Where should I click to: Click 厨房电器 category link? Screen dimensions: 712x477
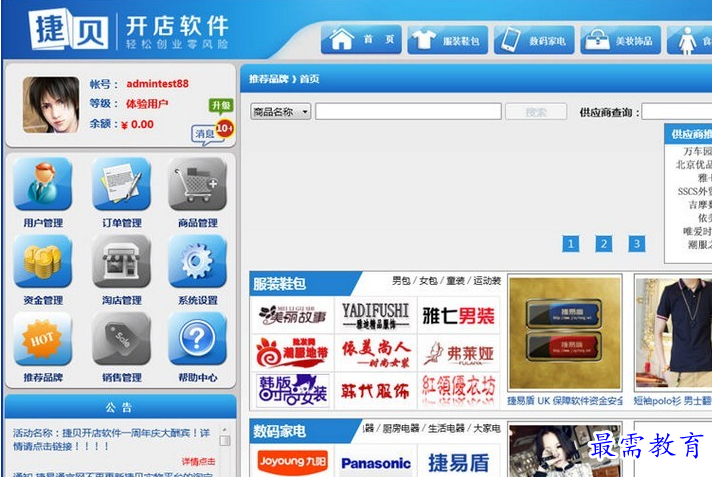coord(401,428)
